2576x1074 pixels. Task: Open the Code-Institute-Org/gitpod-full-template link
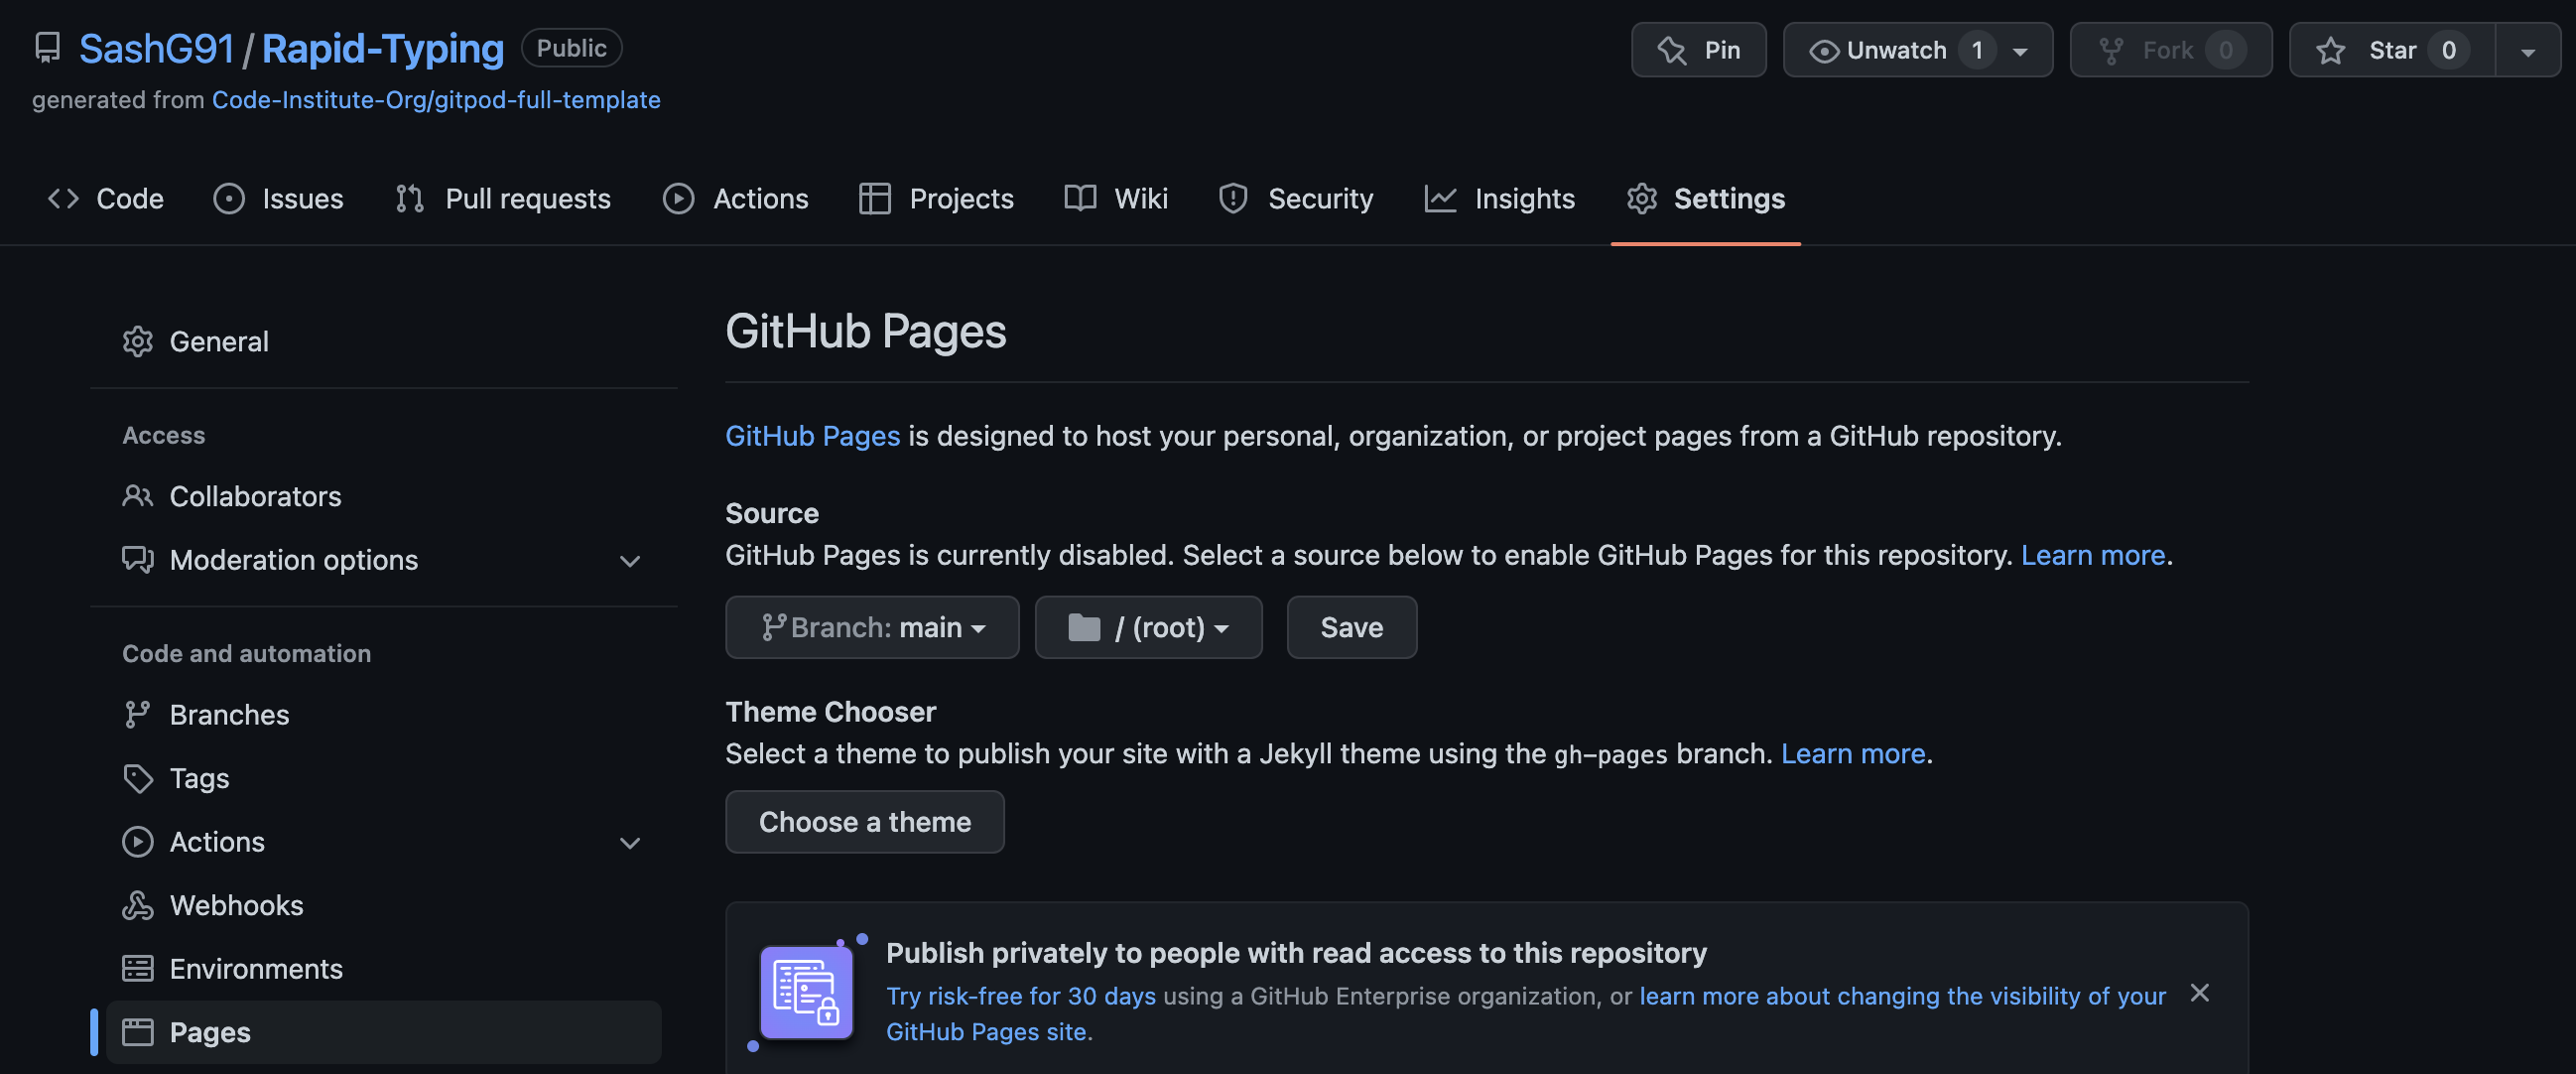pyautogui.click(x=436, y=99)
